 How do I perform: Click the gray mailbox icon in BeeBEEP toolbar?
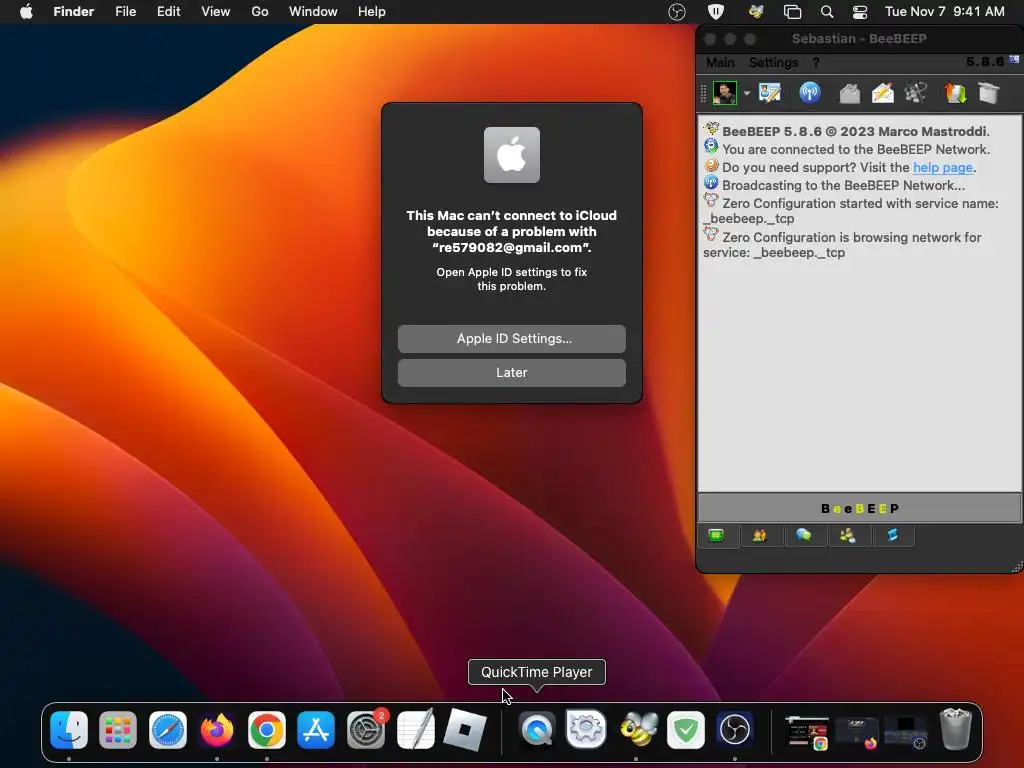click(849, 93)
